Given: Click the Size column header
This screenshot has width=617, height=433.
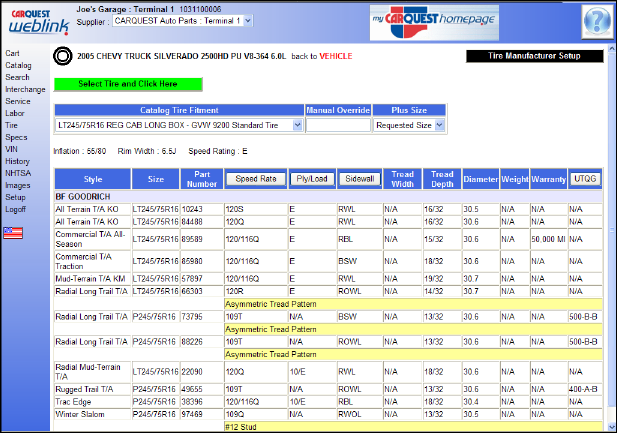Looking at the screenshot, I should coord(156,179).
